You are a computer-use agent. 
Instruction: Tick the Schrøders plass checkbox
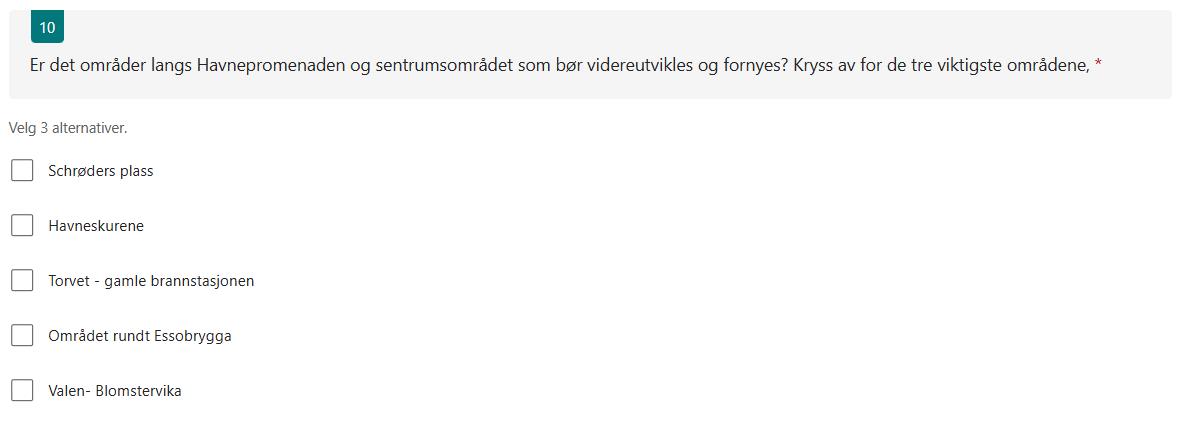point(22,170)
